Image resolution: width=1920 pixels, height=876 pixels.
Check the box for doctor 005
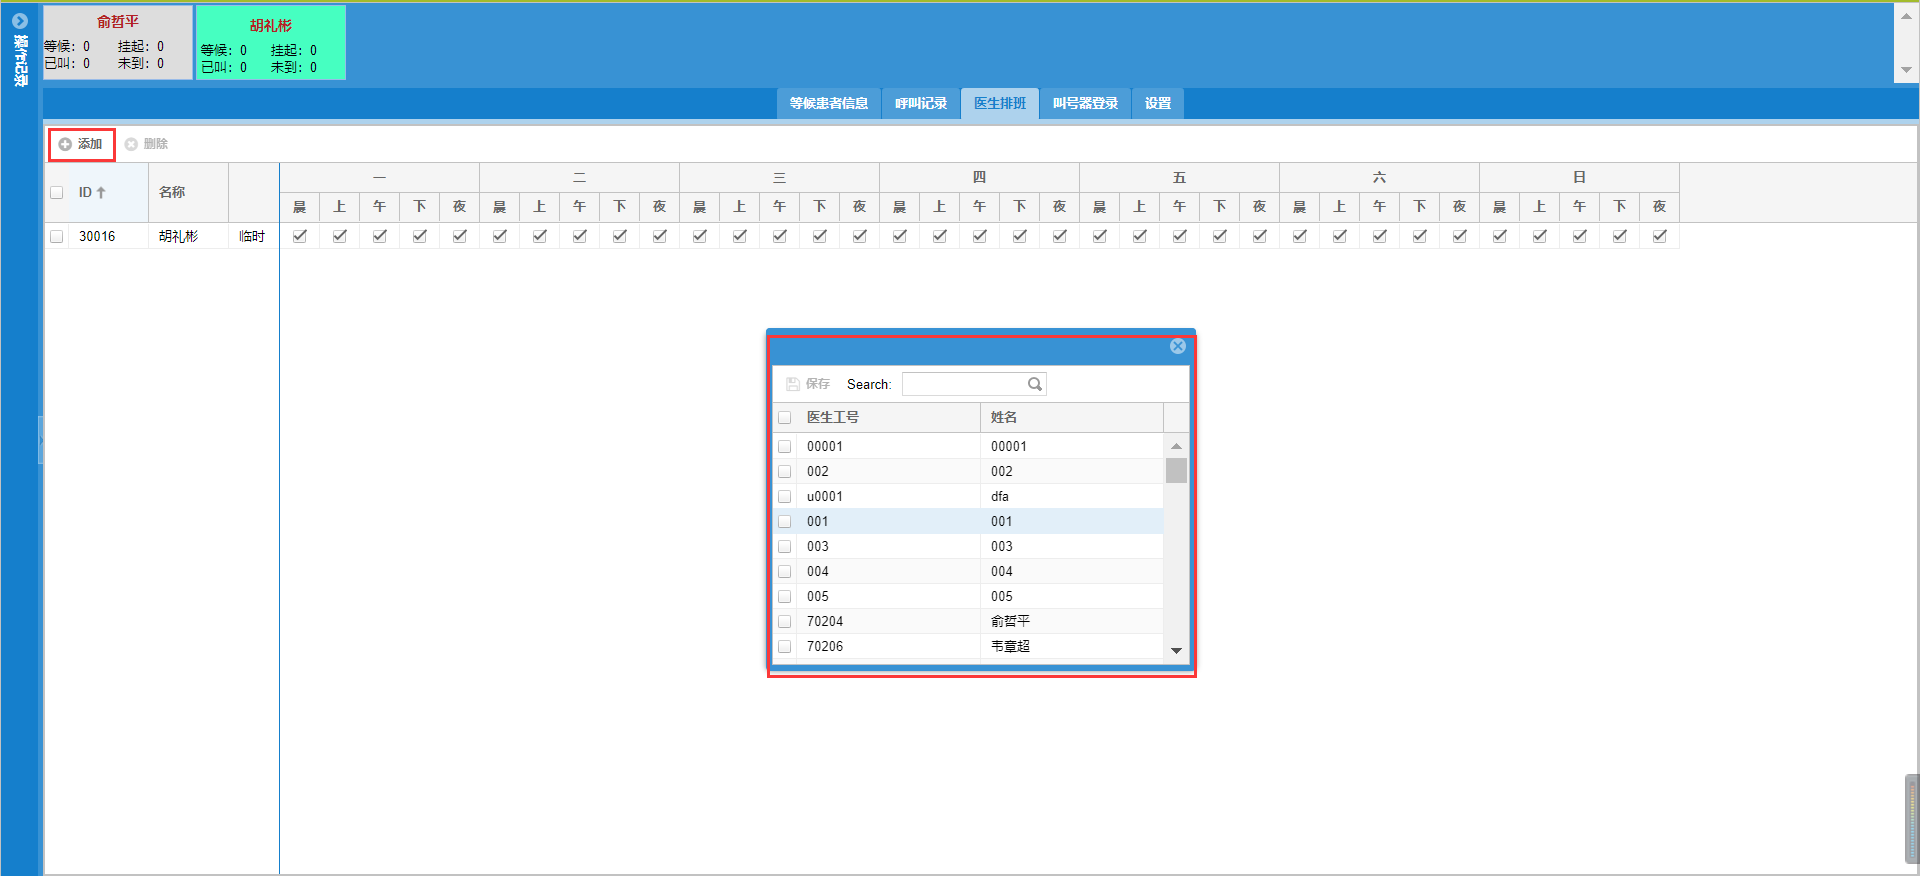click(x=785, y=597)
